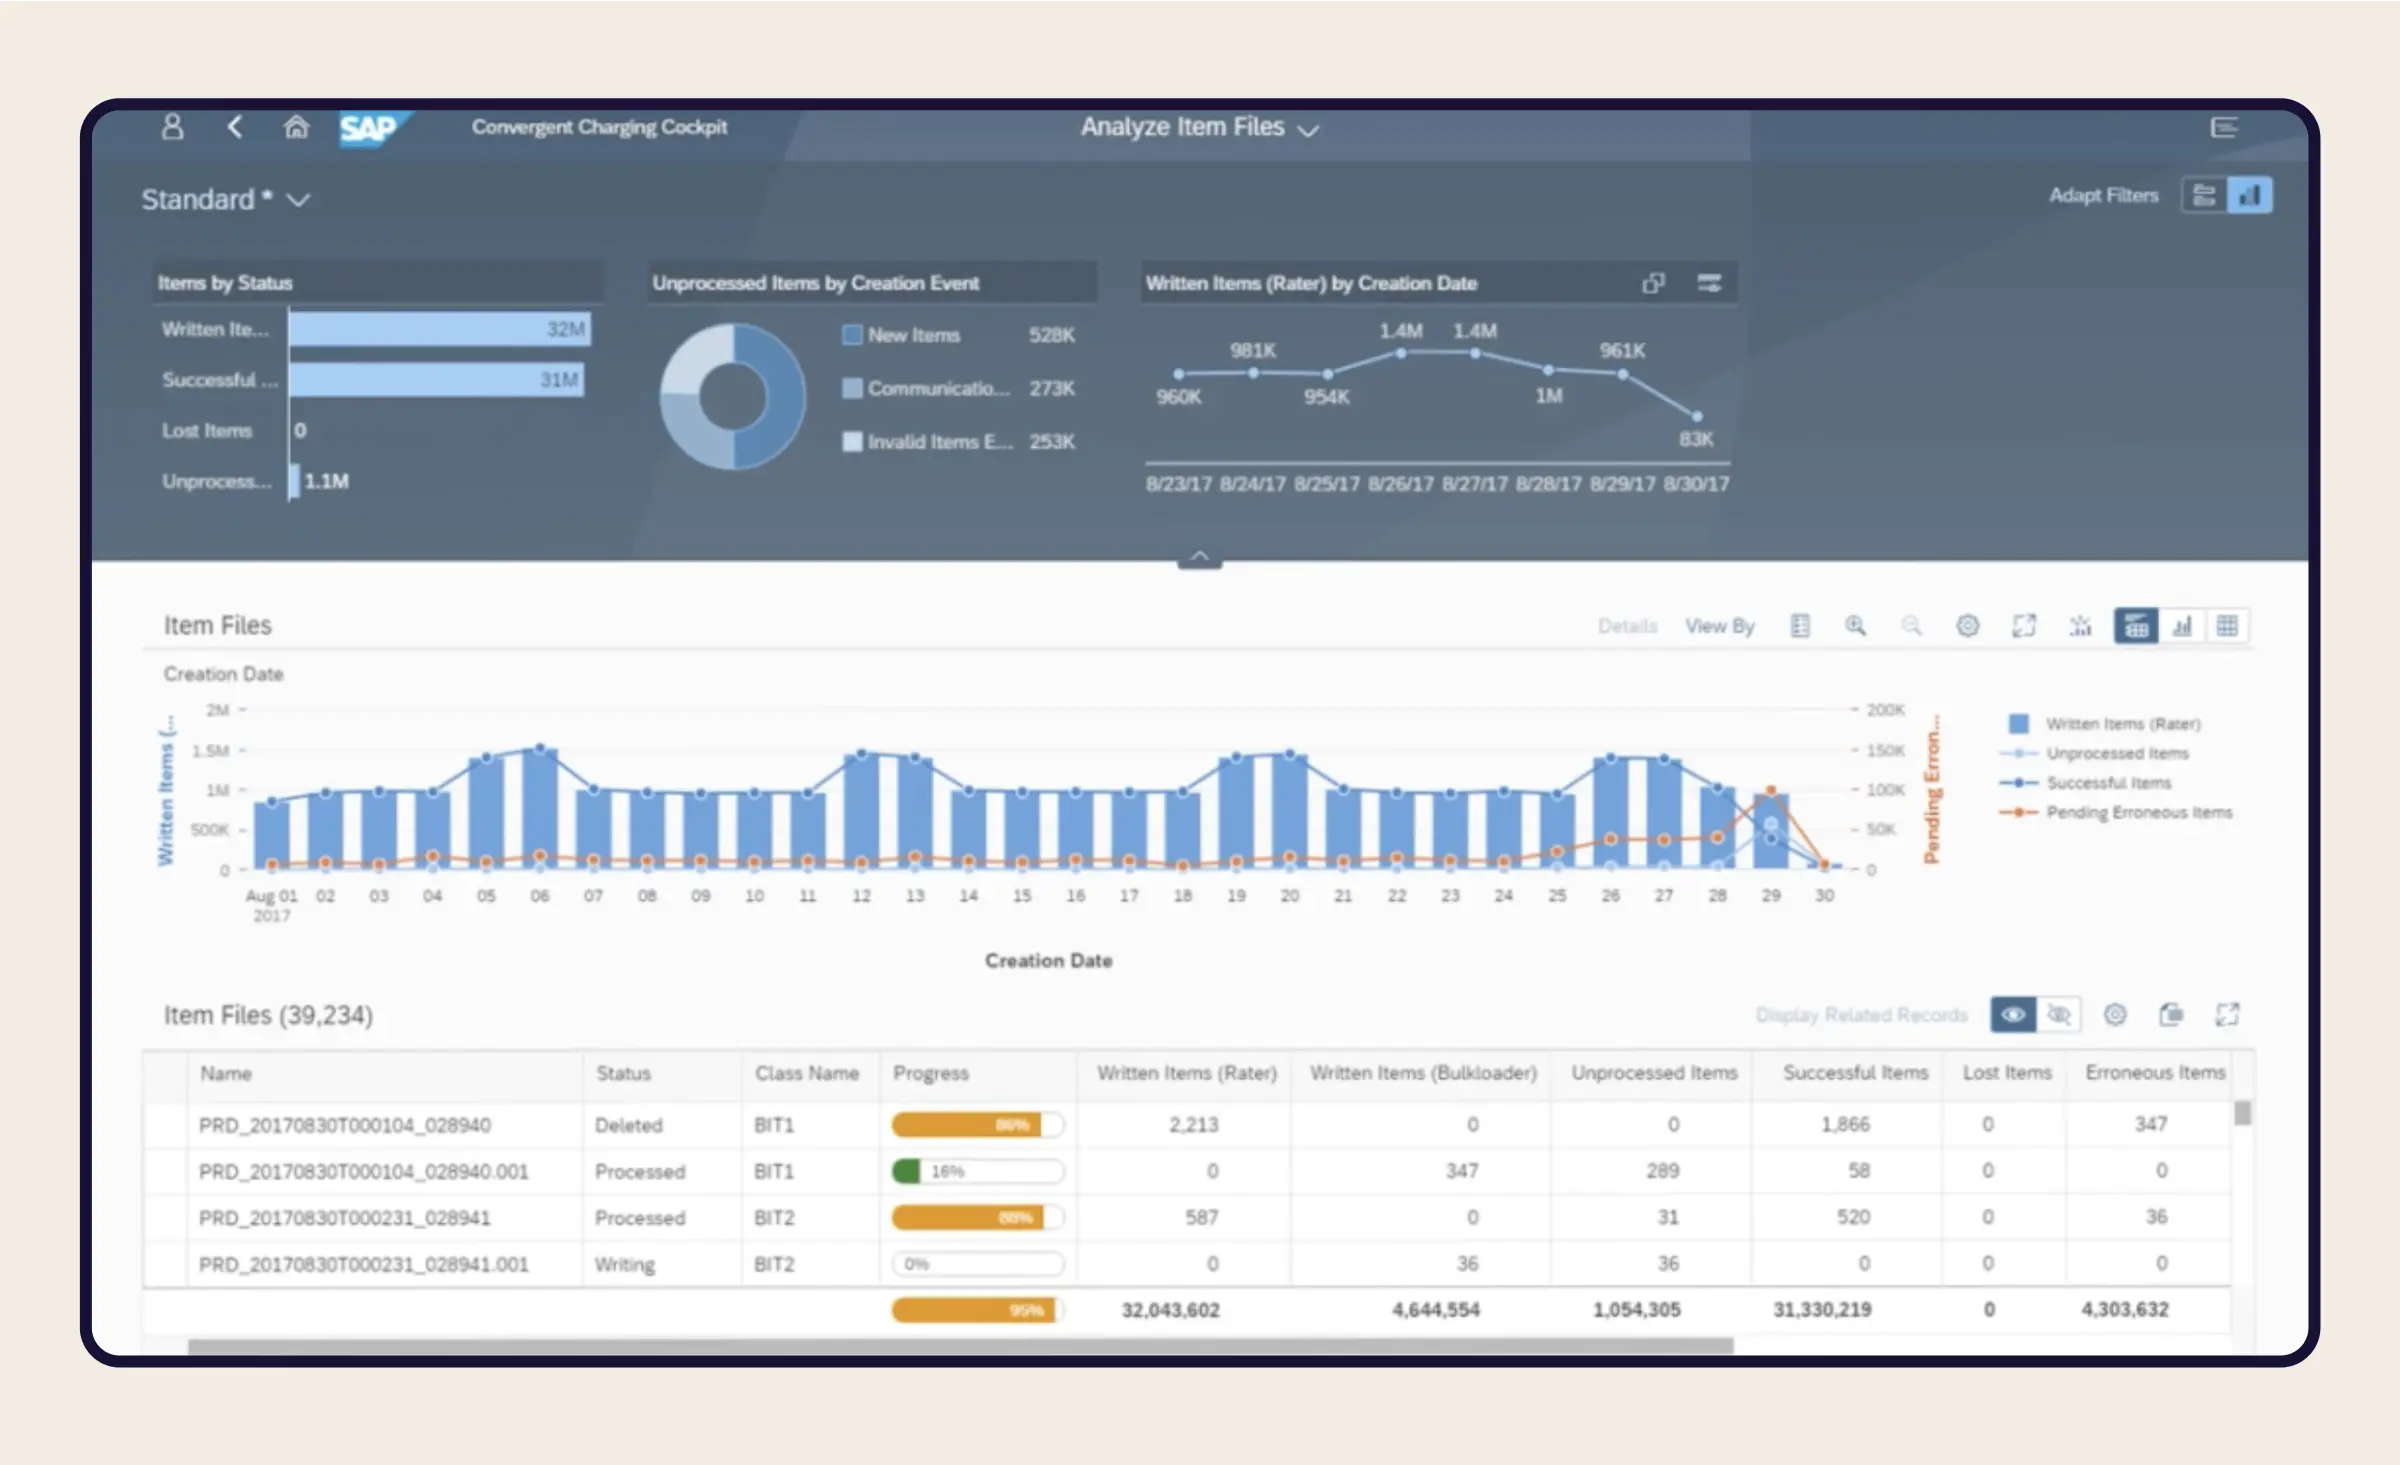Click the zoom out magnifier icon

[1908, 625]
